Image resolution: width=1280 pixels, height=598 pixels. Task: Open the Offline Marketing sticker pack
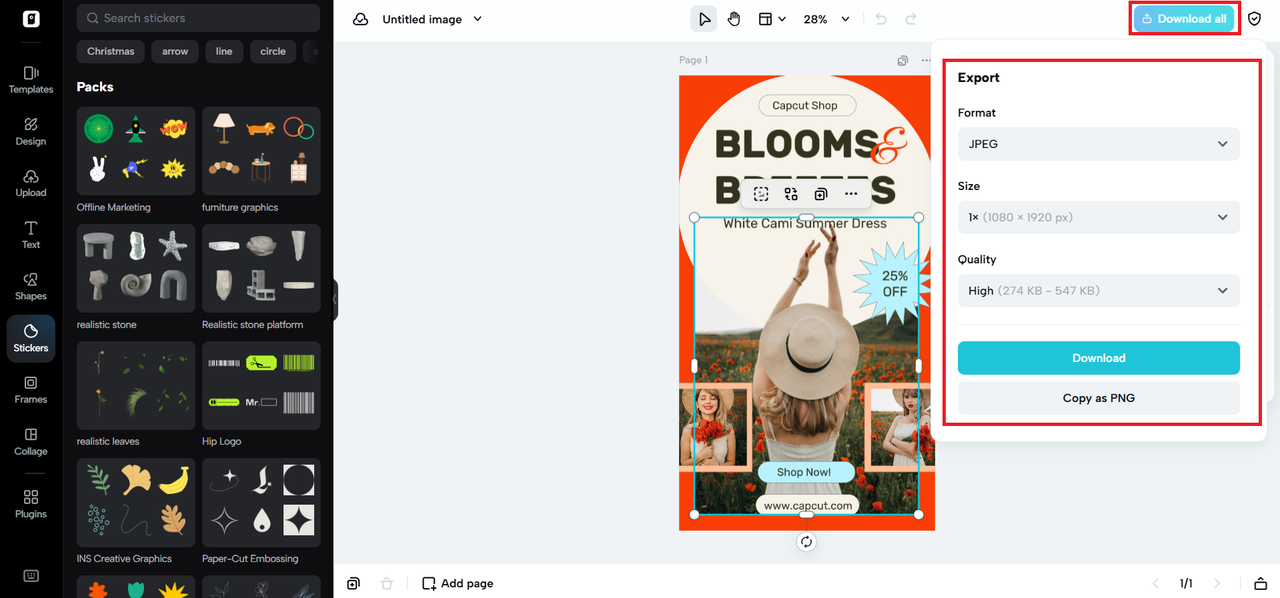pos(136,151)
